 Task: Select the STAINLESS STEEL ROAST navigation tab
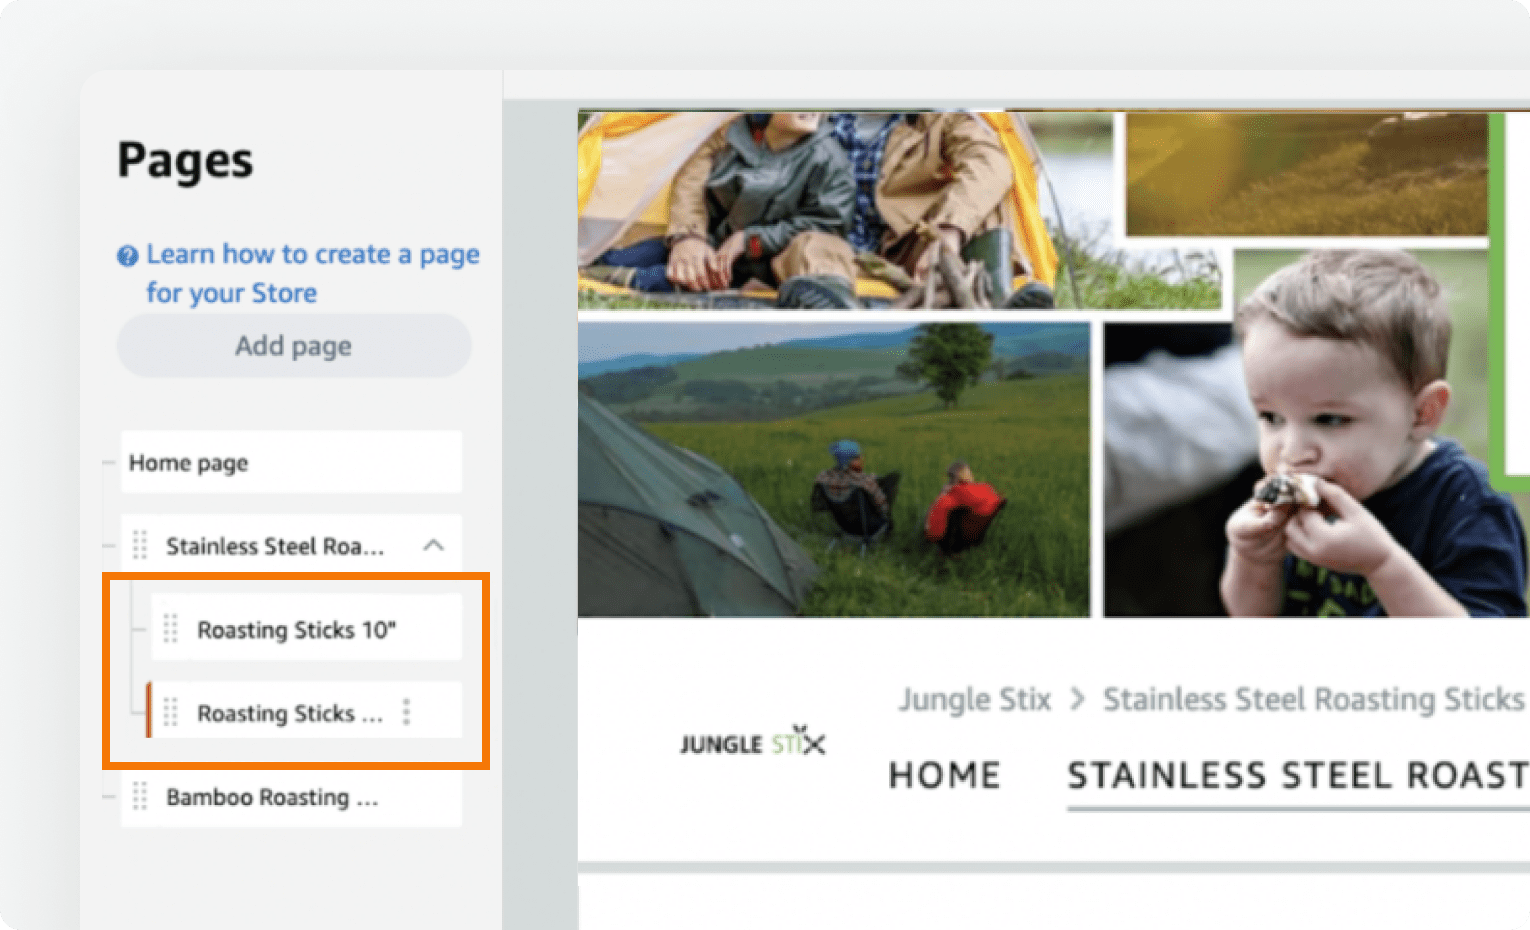(x=1298, y=776)
